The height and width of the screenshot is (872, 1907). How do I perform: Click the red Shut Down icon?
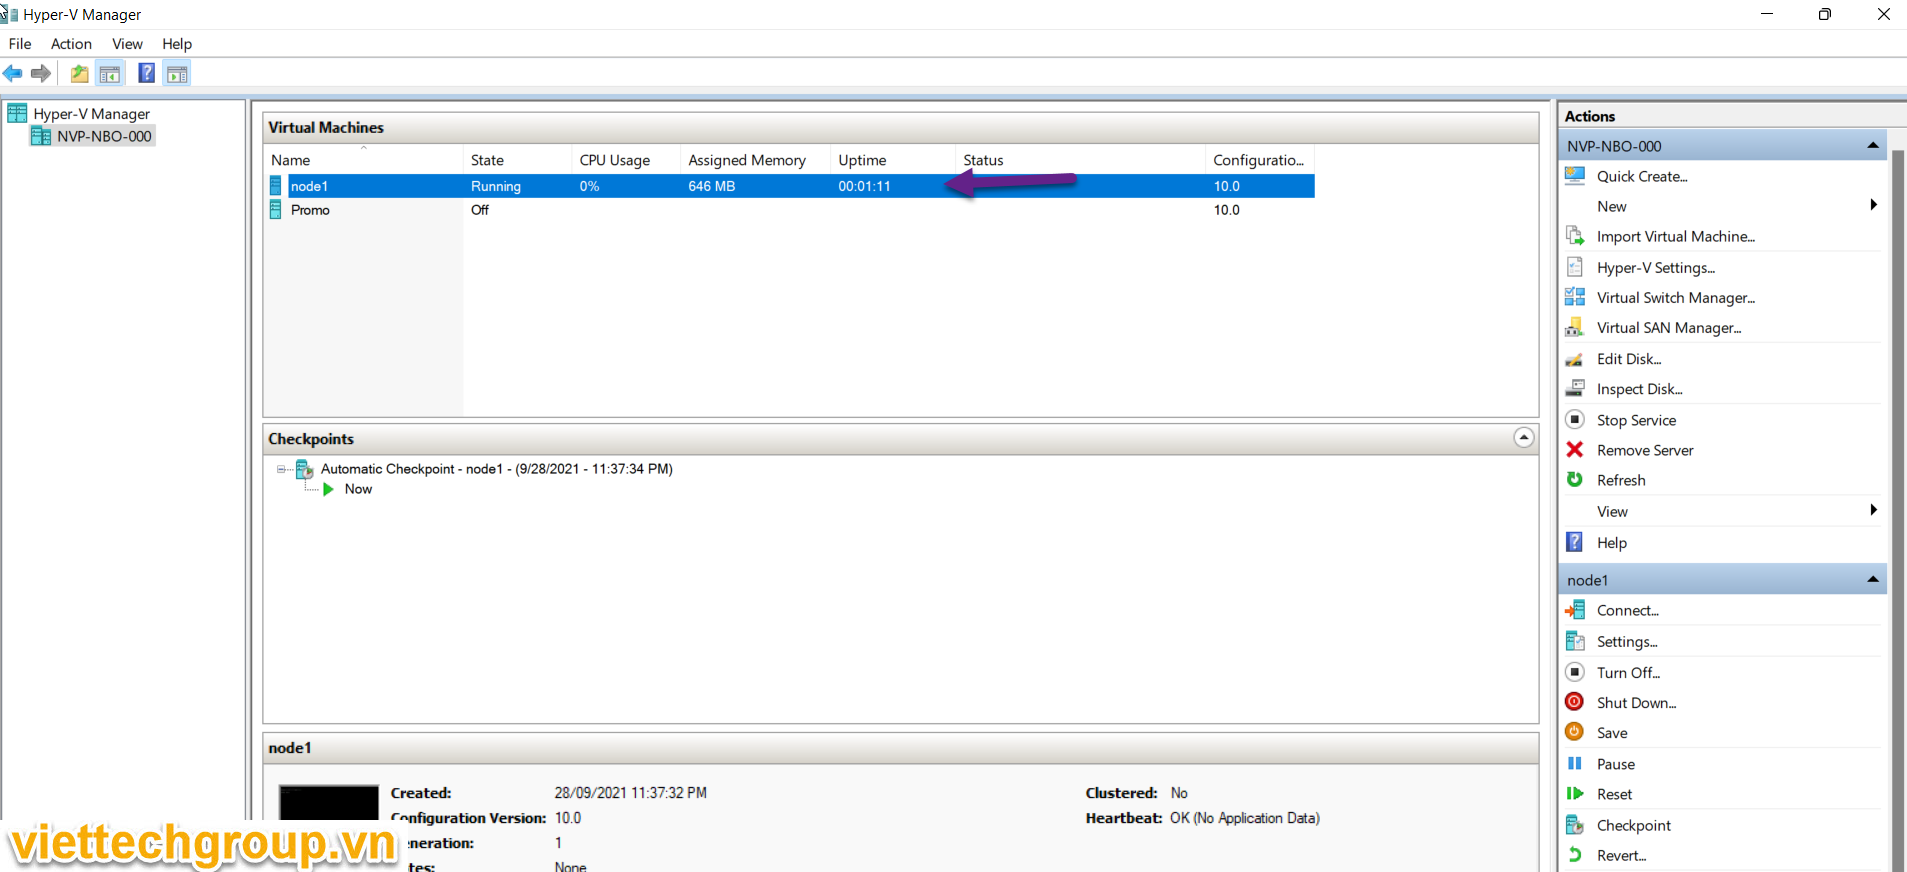pyautogui.click(x=1575, y=702)
